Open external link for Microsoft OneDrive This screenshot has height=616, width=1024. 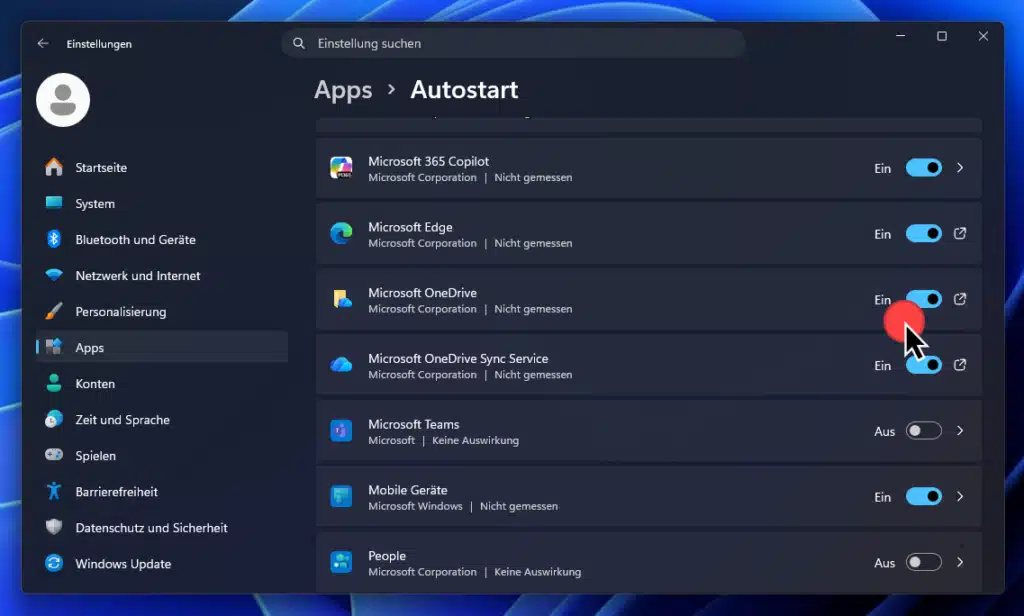click(959, 299)
